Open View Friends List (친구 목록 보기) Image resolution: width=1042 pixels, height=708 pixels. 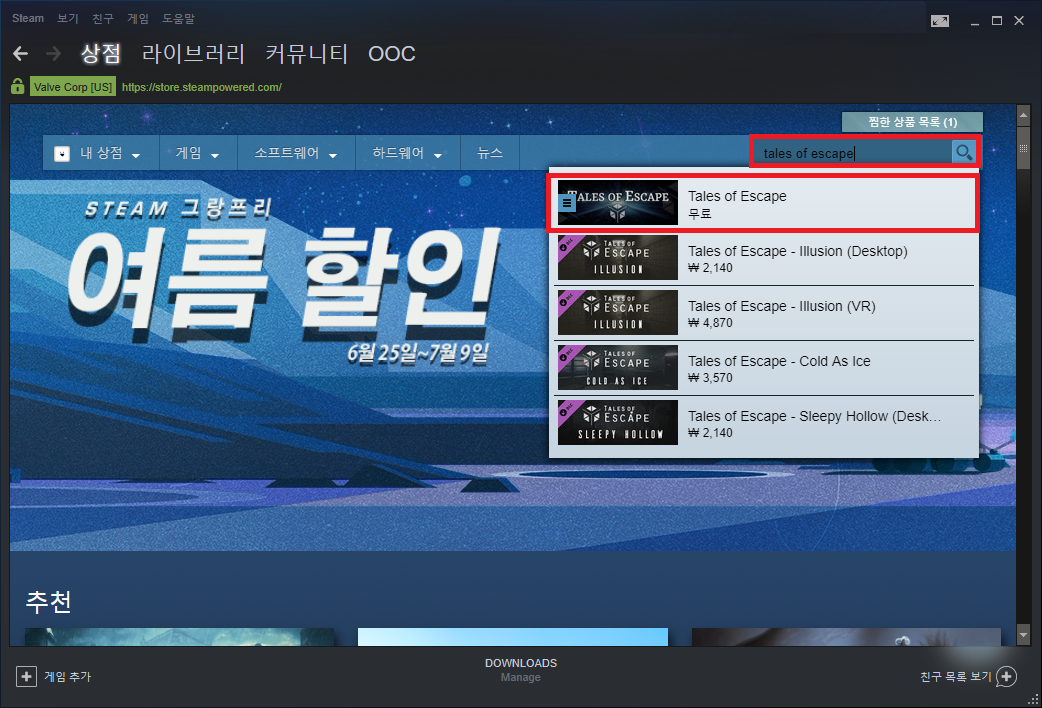point(968,677)
